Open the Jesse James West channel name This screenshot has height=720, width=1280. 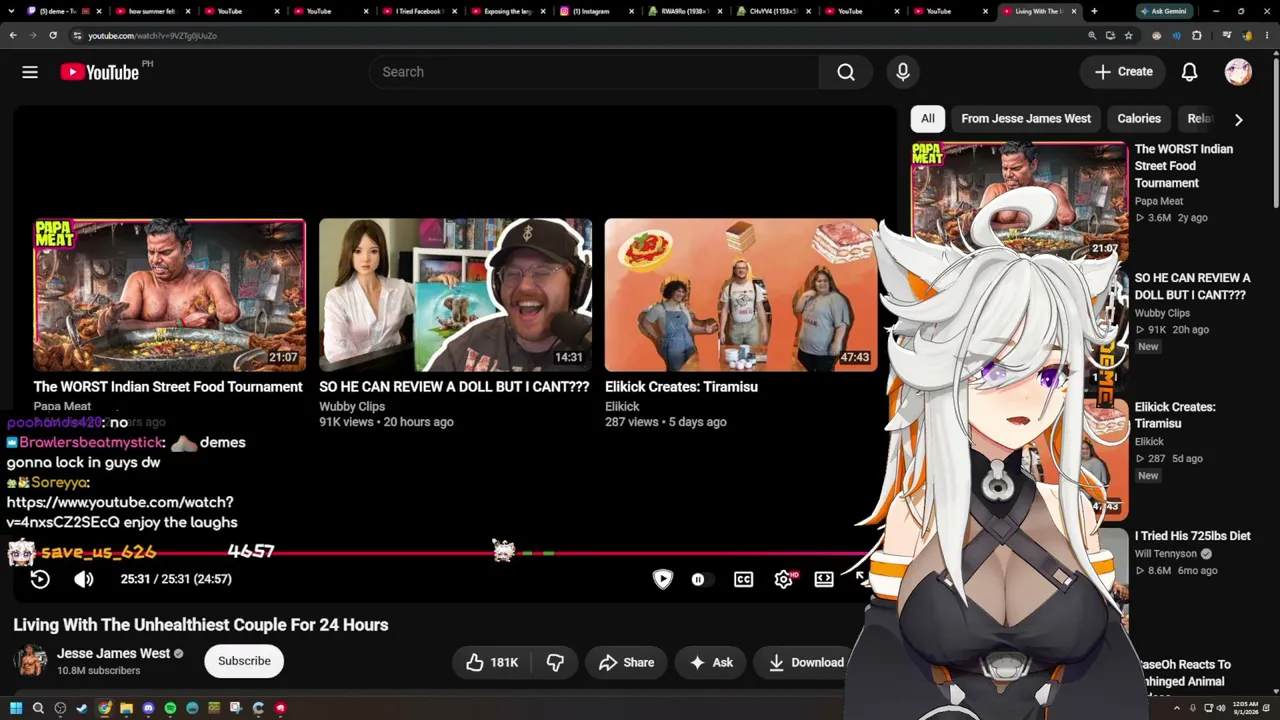(114, 653)
